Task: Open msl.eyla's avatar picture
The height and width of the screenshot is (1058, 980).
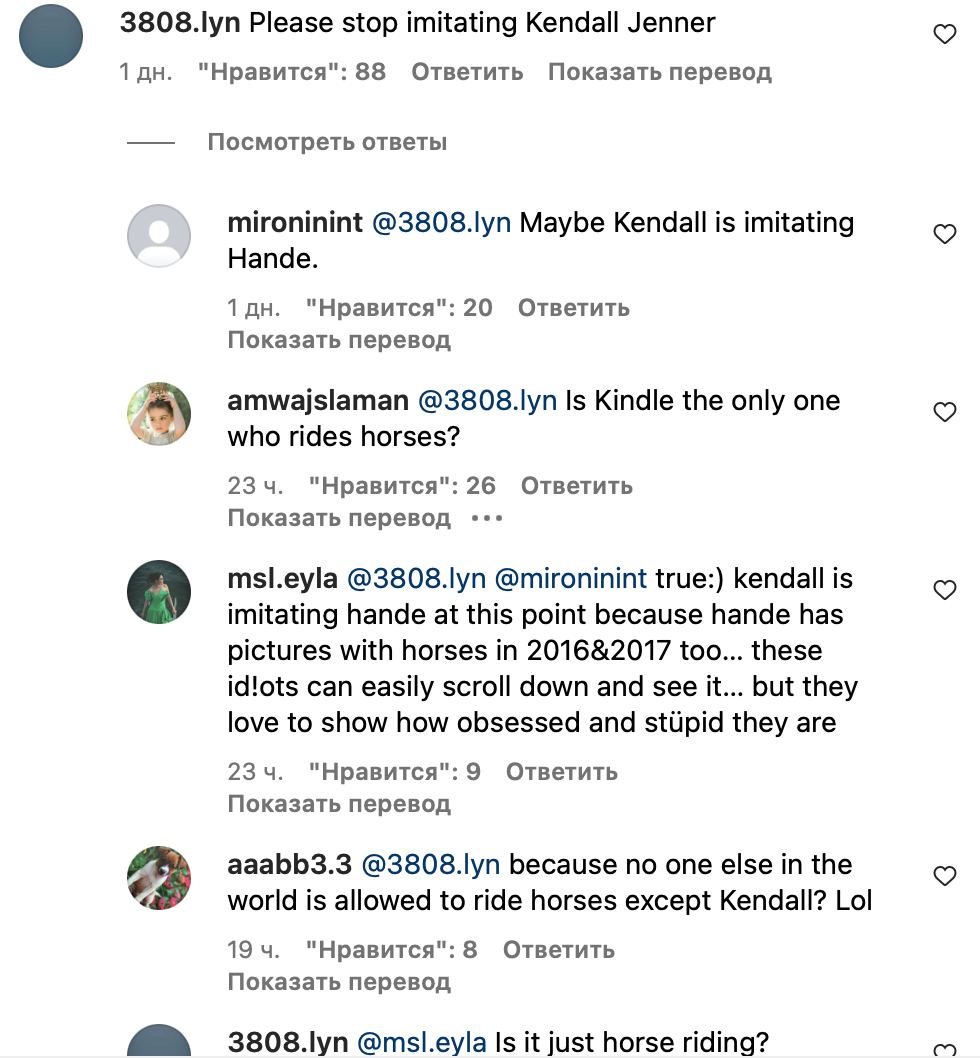Action: pyautogui.click(x=159, y=592)
